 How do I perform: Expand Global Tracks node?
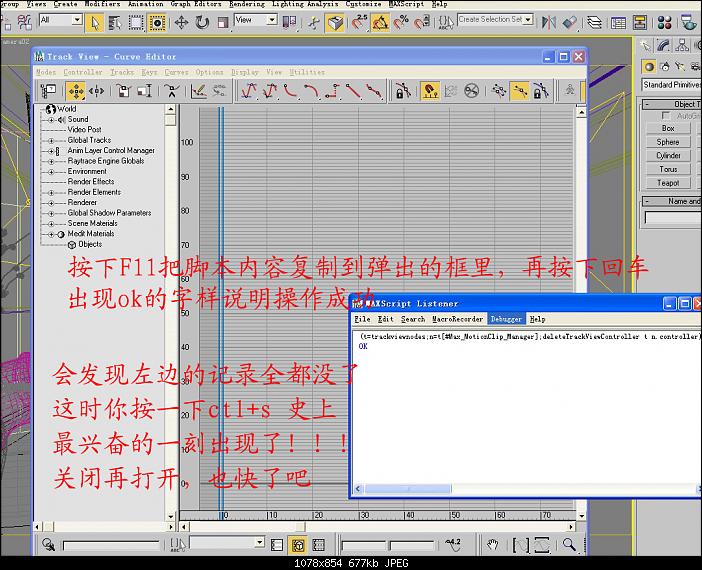pyautogui.click(x=51, y=141)
